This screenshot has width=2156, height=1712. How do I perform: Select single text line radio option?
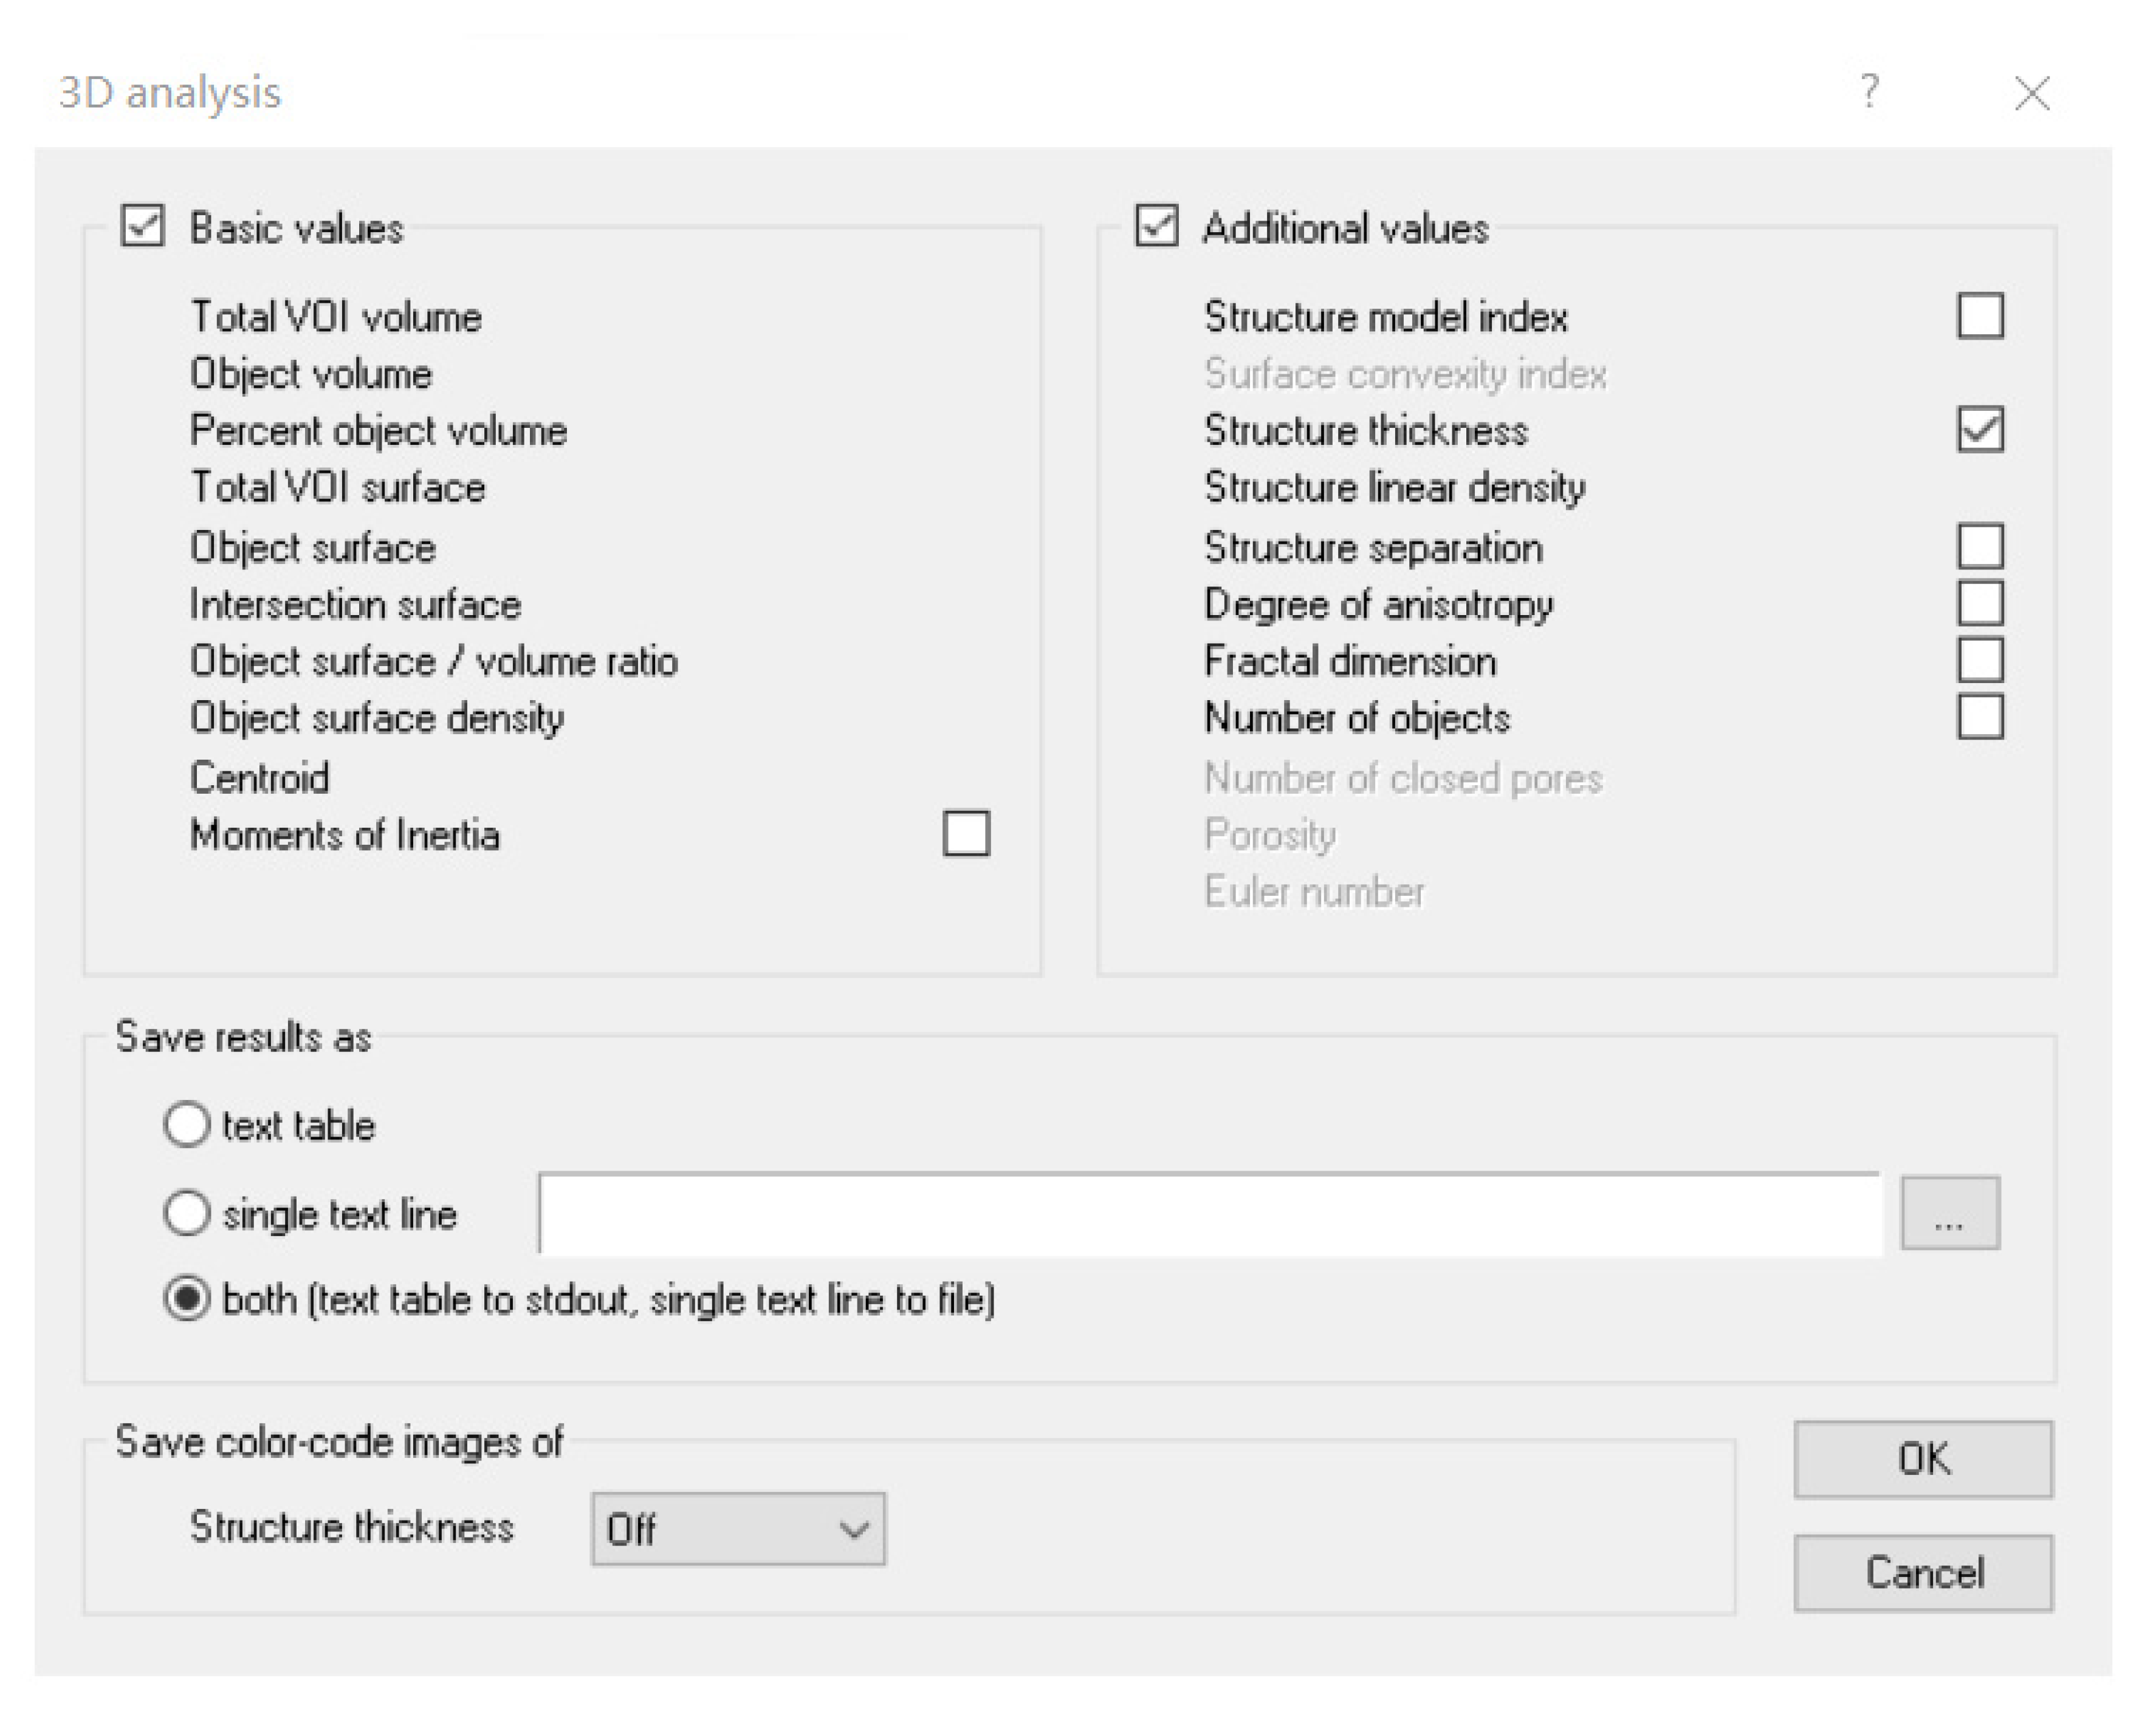pyautogui.click(x=187, y=1213)
